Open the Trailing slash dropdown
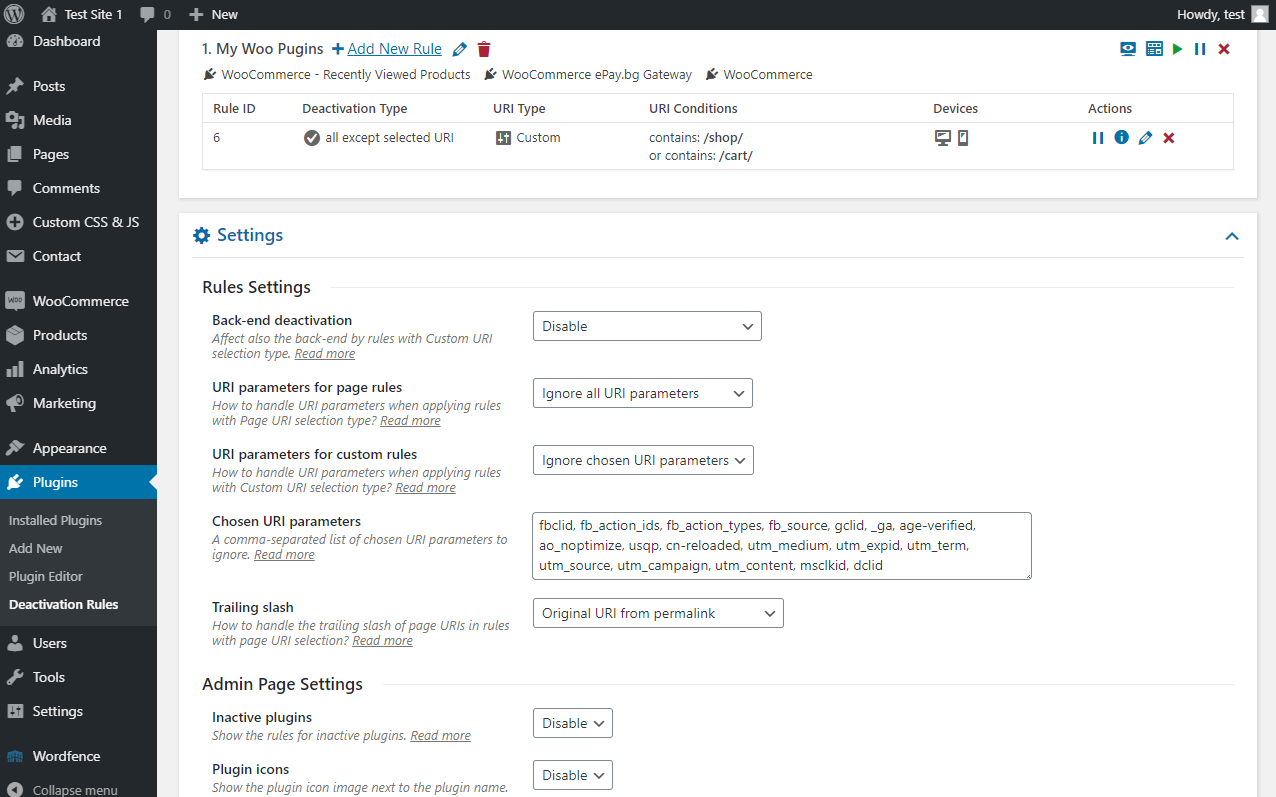Image resolution: width=1276 pixels, height=797 pixels. (x=657, y=613)
